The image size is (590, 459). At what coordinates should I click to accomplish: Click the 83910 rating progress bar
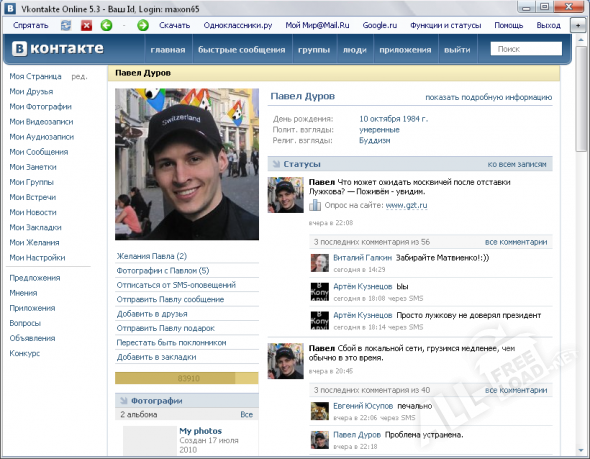click(187, 378)
